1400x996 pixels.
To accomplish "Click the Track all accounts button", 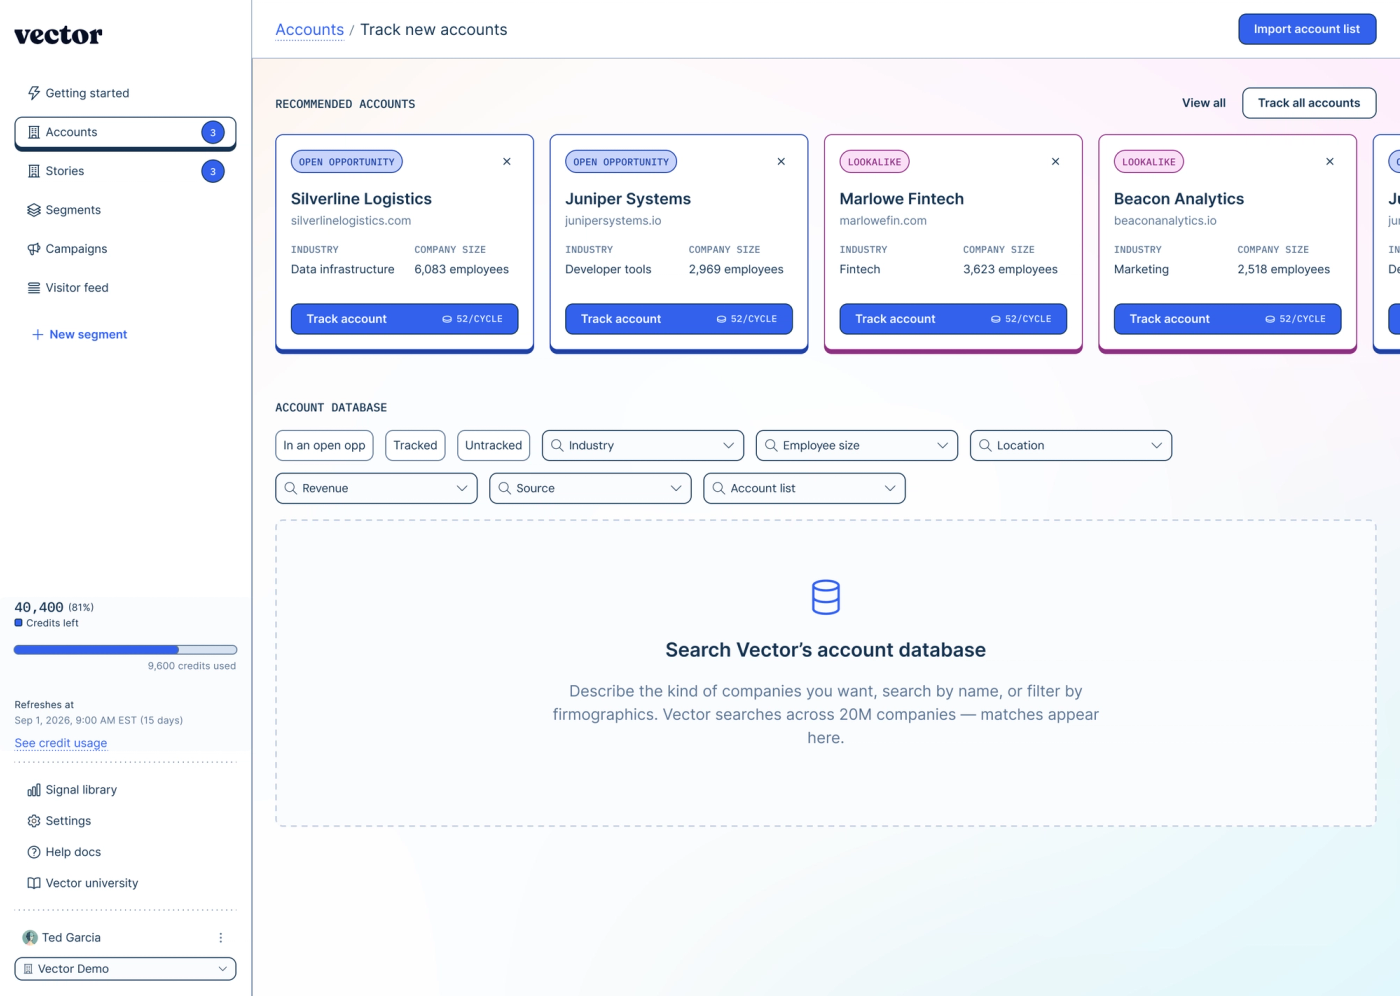I will pos(1309,103).
